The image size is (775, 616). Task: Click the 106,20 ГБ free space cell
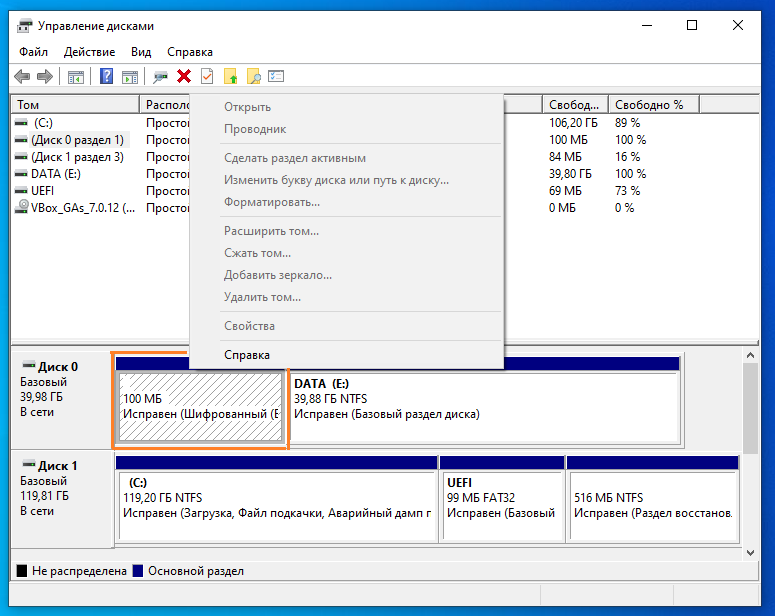(x=573, y=123)
